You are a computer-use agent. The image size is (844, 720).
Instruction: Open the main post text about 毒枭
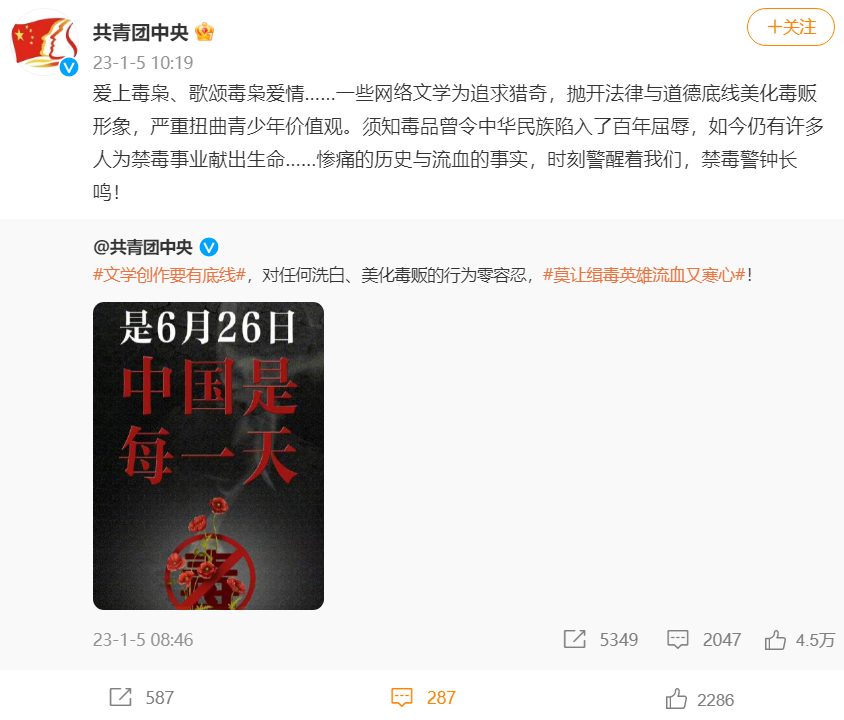pos(458,143)
